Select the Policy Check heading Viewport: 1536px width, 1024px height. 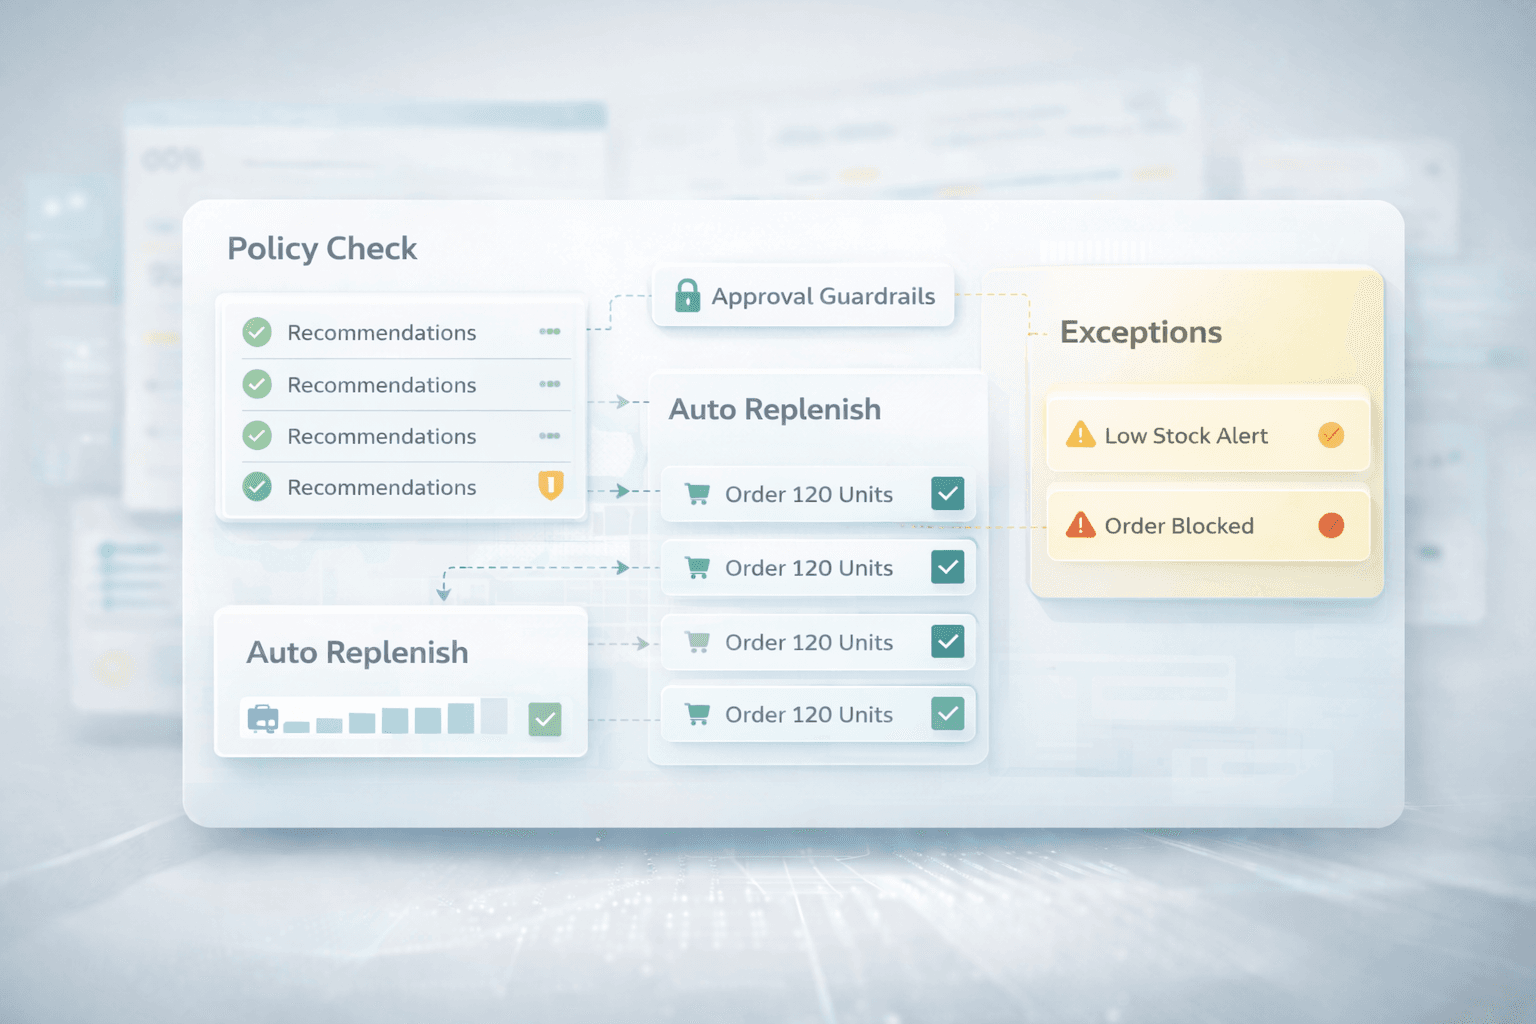pyautogui.click(x=322, y=248)
